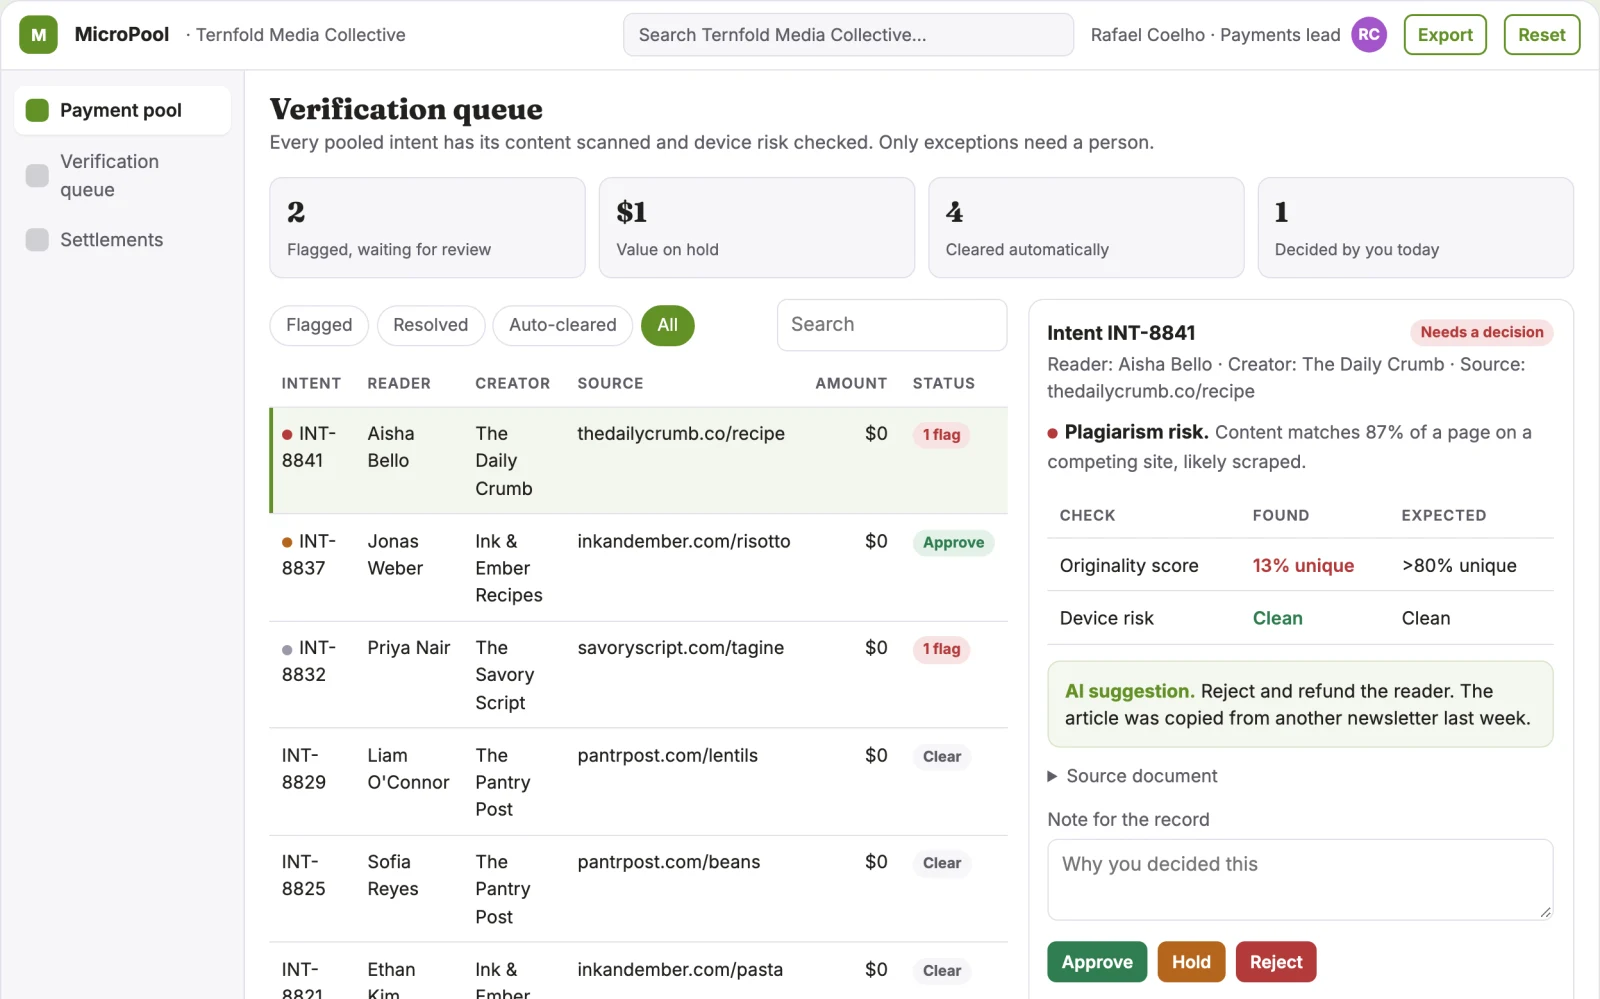The image size is (1600, 999).
Task: Click the Export button
Action: click(x=1445, y=35)
